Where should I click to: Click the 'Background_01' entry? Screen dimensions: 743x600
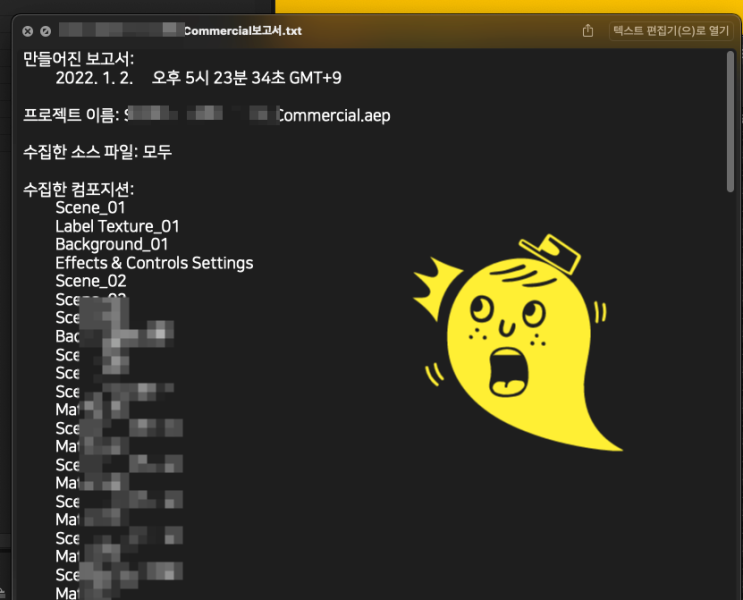(x=111, y=244)
